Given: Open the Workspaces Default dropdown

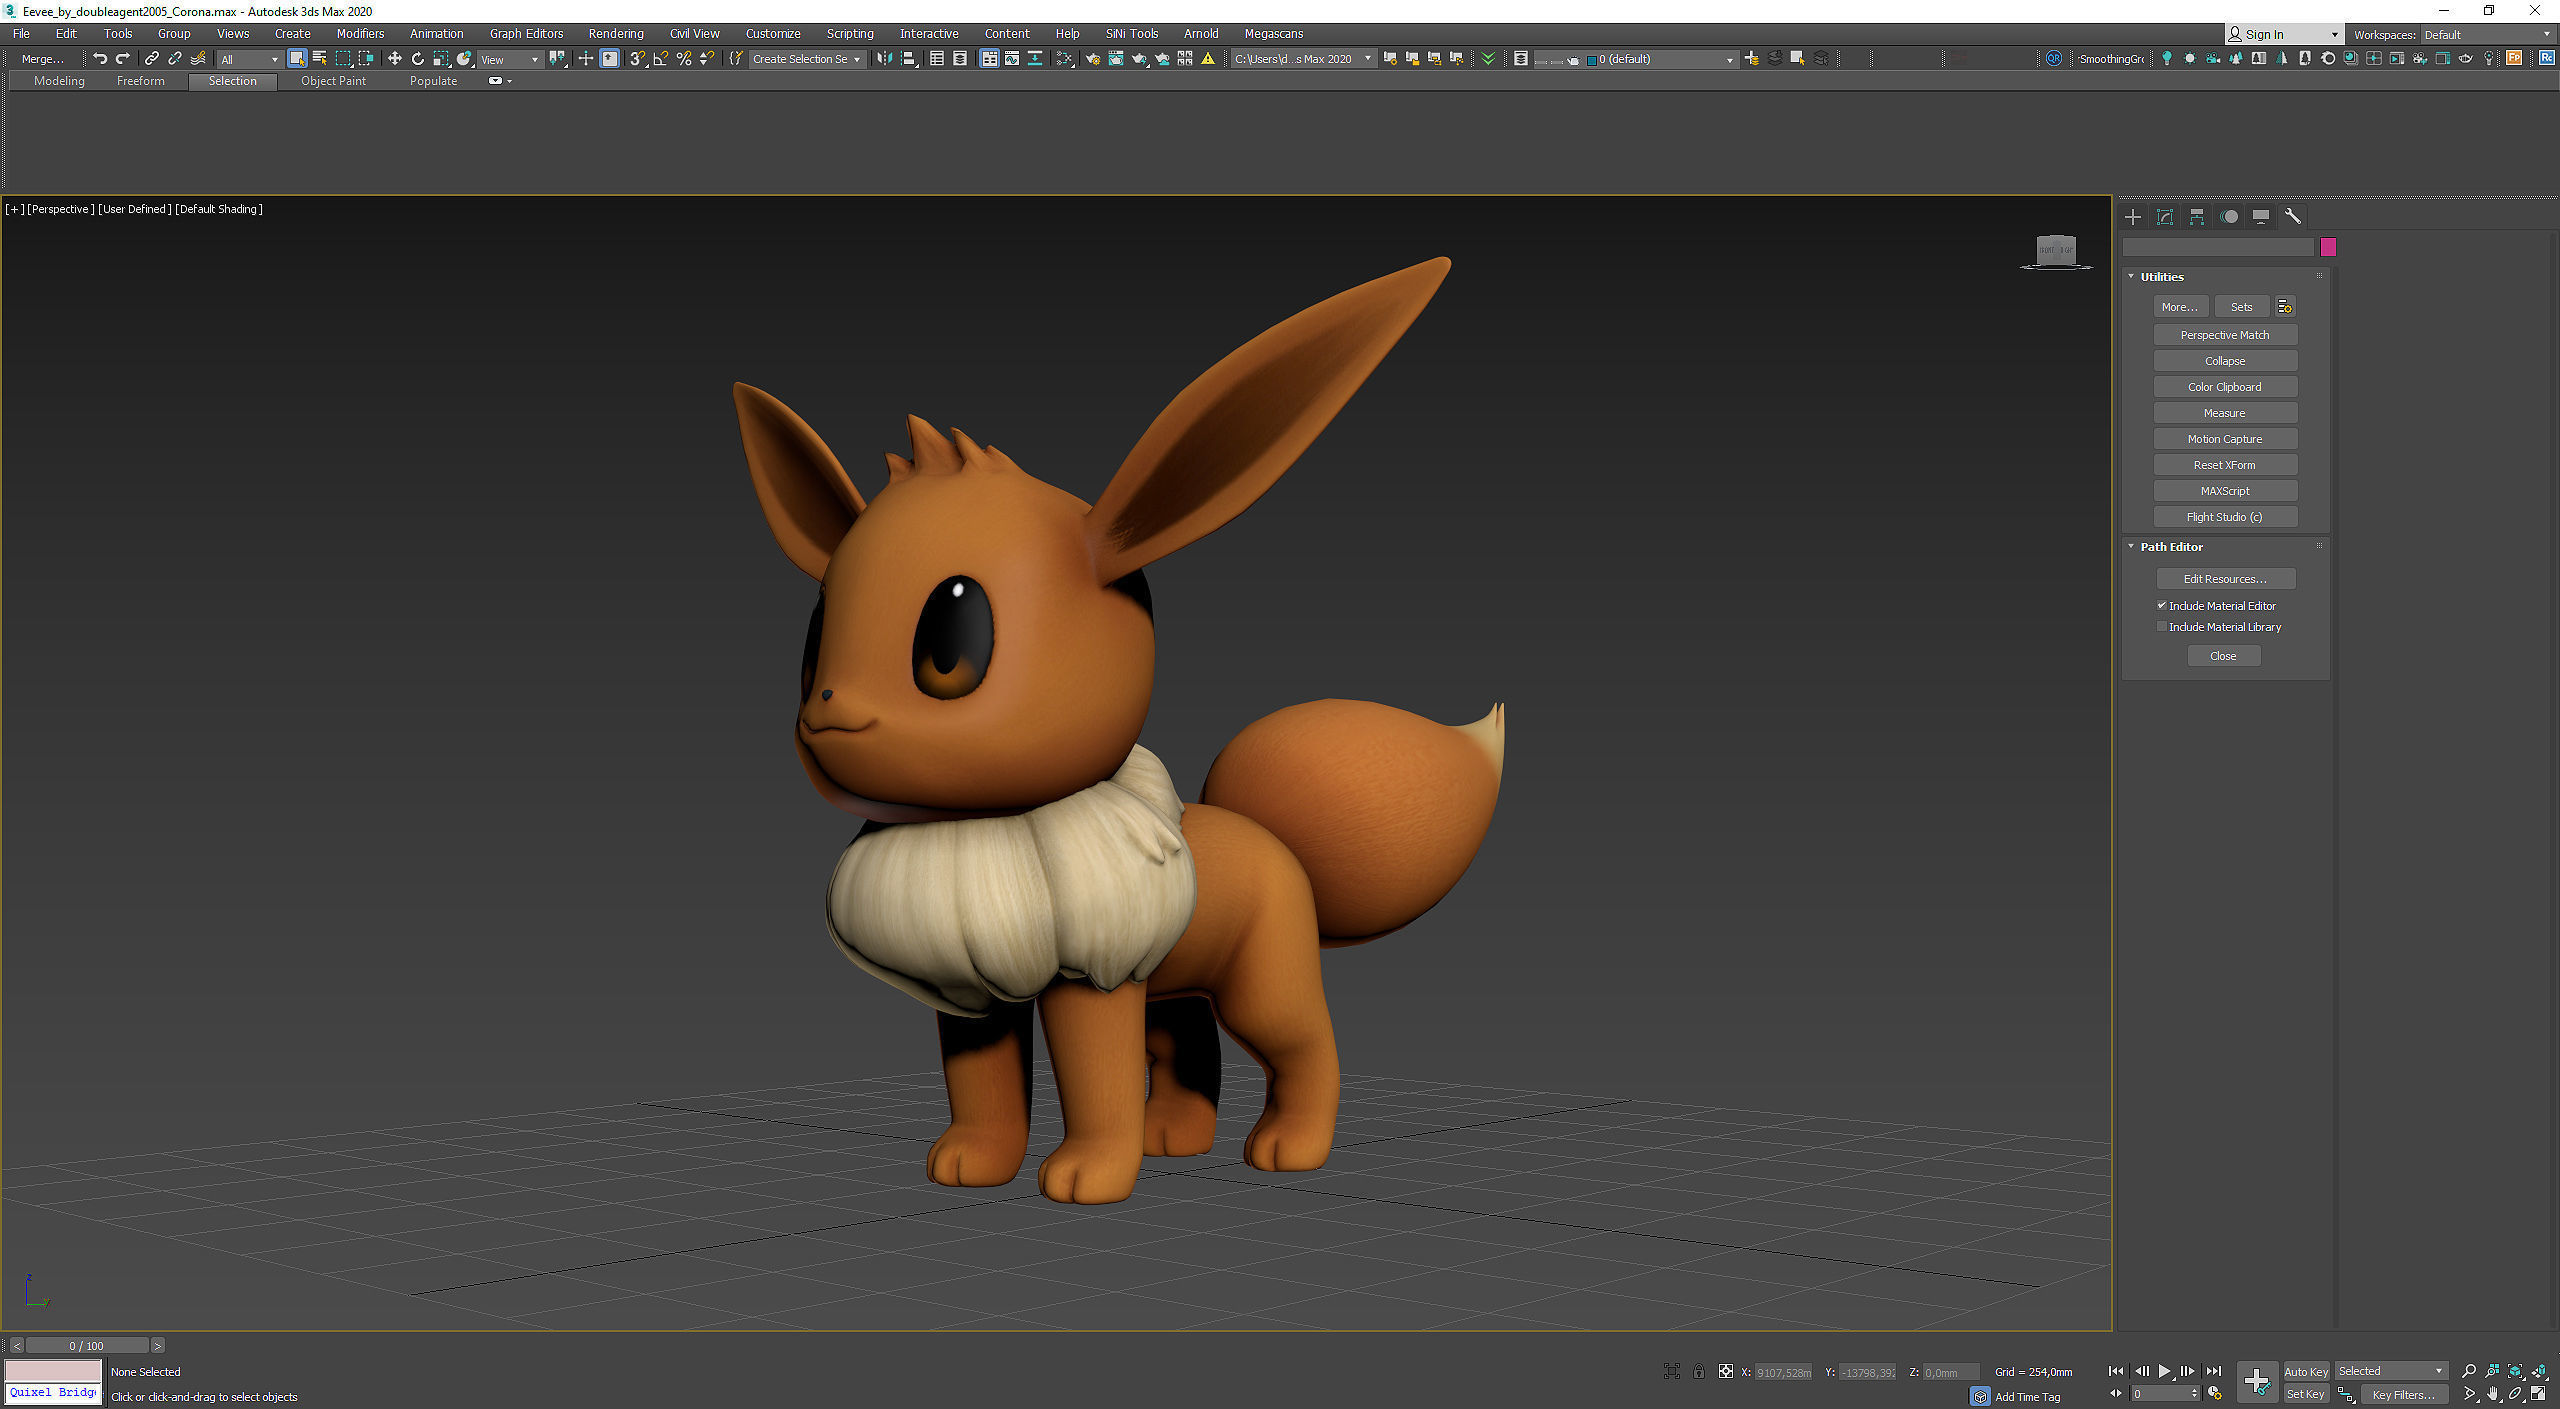Looking at the screenshot, I should coord(2486,35).
